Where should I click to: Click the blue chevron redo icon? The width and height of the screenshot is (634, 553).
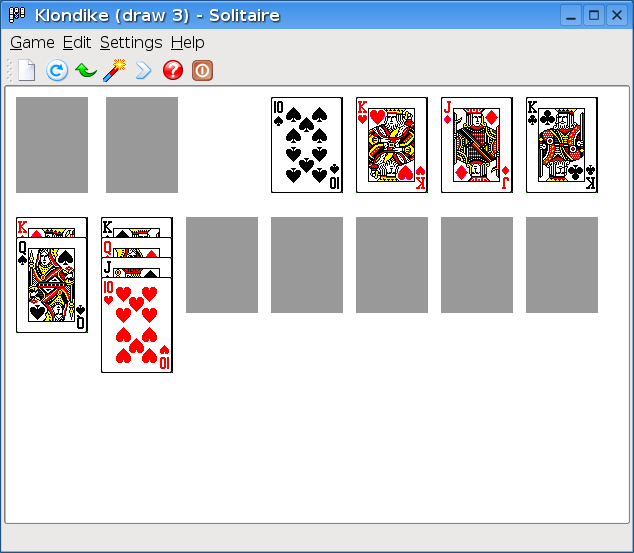pos(143,70)
